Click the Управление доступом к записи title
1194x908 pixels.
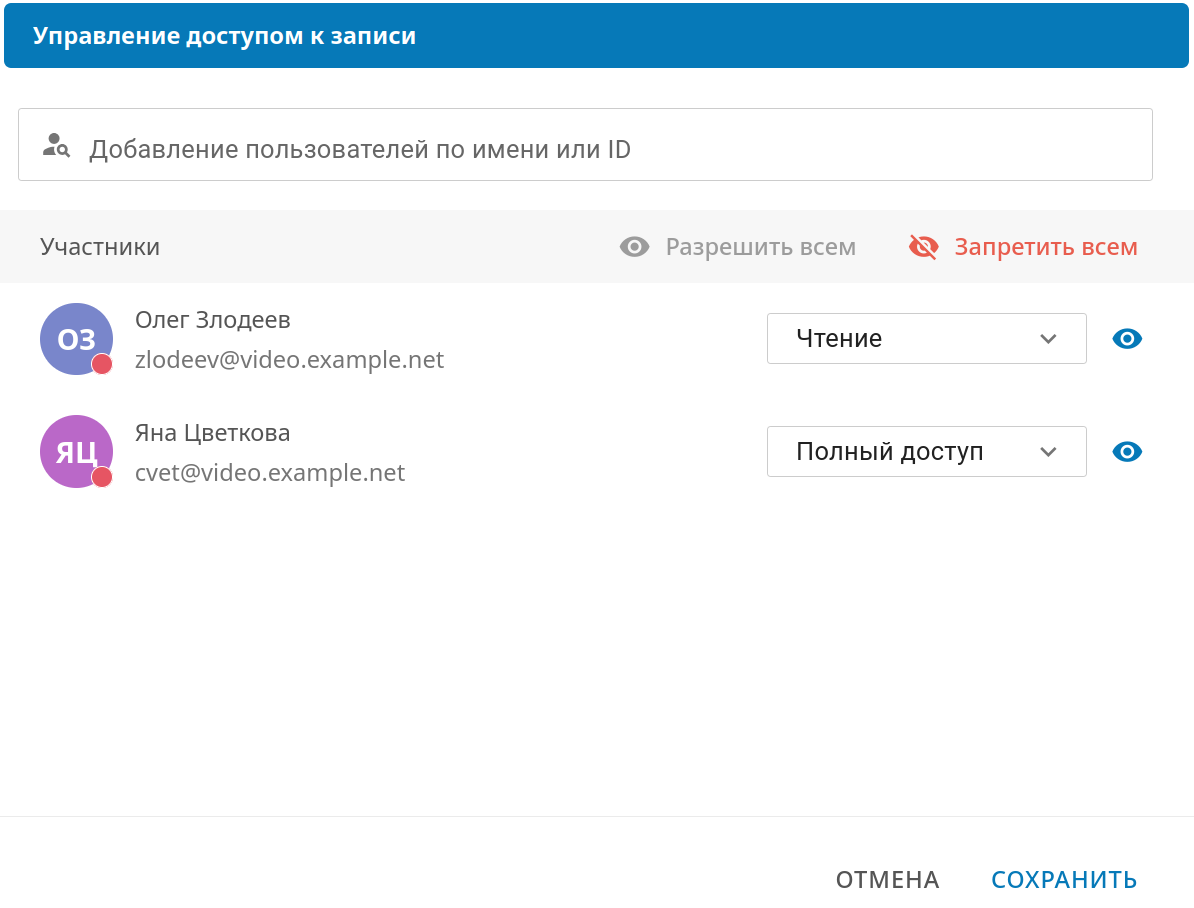[222, 35]
